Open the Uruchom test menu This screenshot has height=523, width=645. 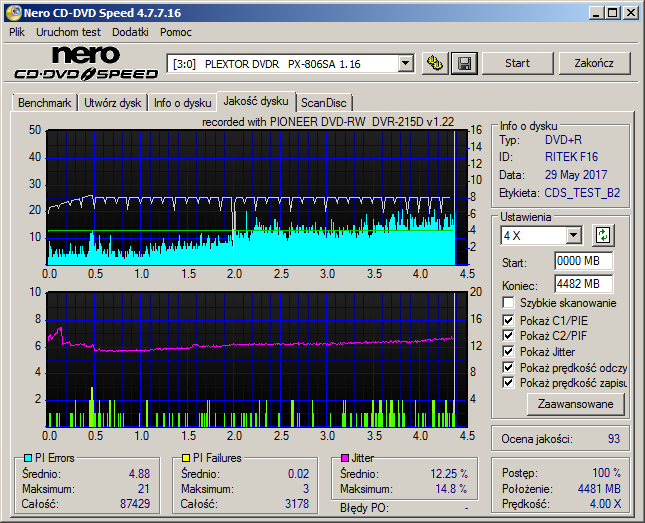tap(68, 32)
